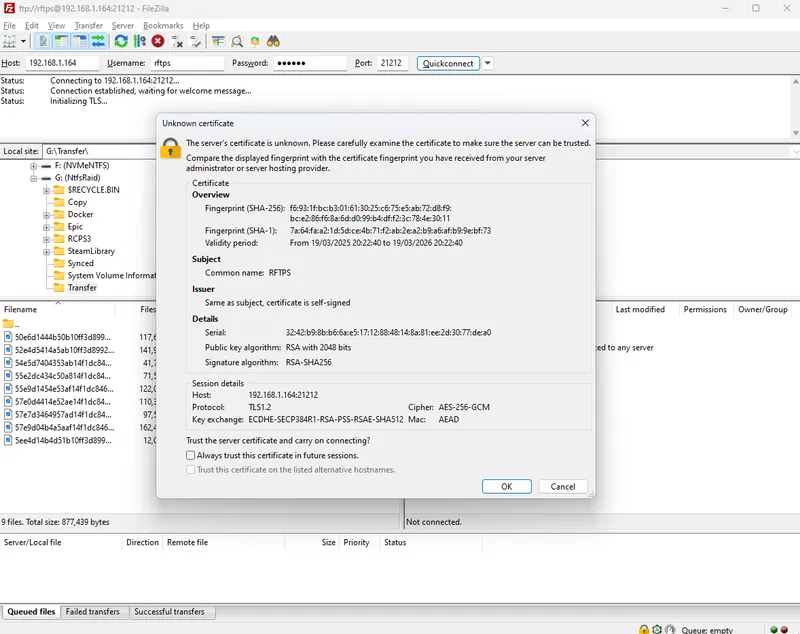Search for files on the server
The image size is (800, 634).
point(274,41)
